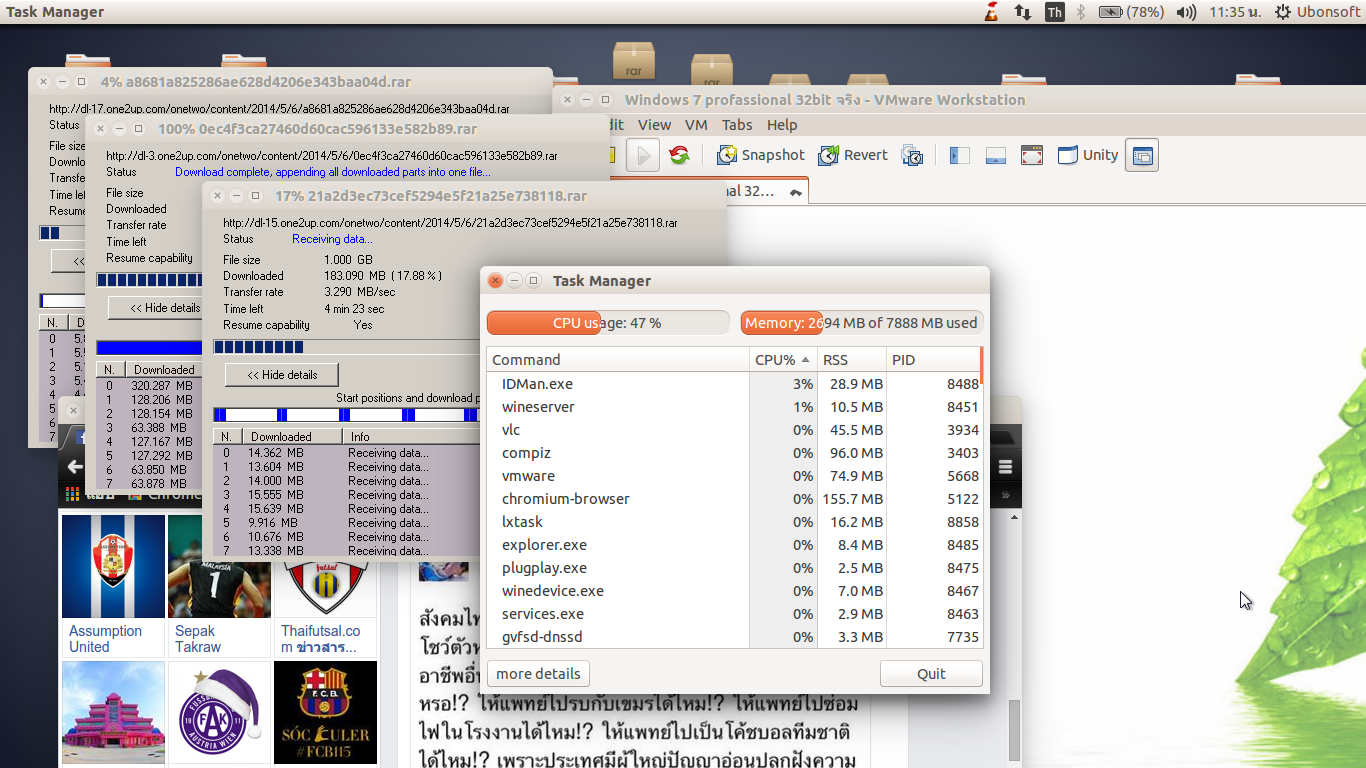
Task: Take a VMware Snapshot
Action: click(761, 155)
